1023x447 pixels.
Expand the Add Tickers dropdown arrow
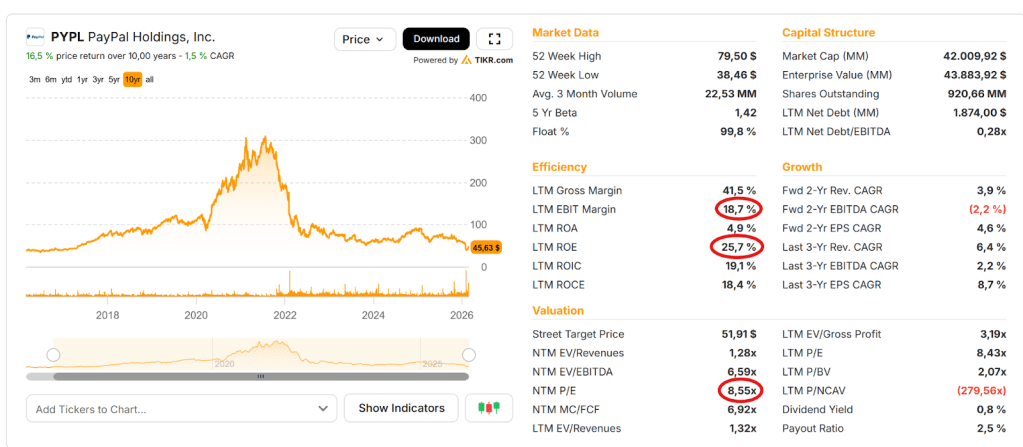click(321, 408)
